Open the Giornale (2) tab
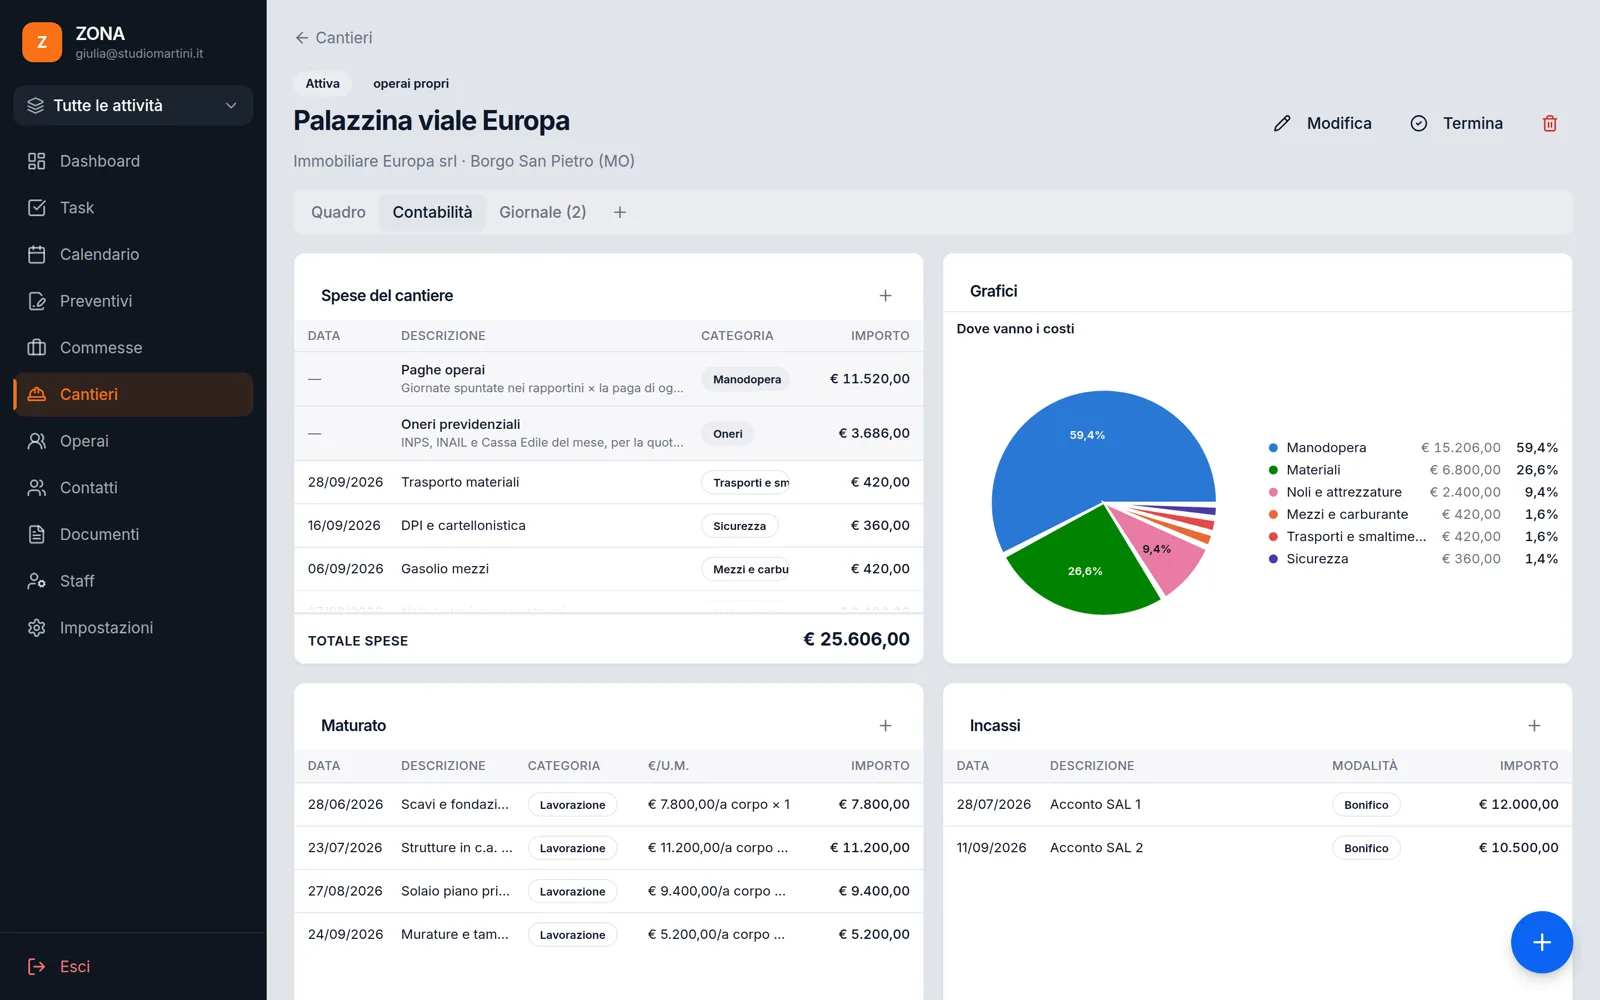The width and height of the screenshot is (1600, 1000). [x=543, y=212]
